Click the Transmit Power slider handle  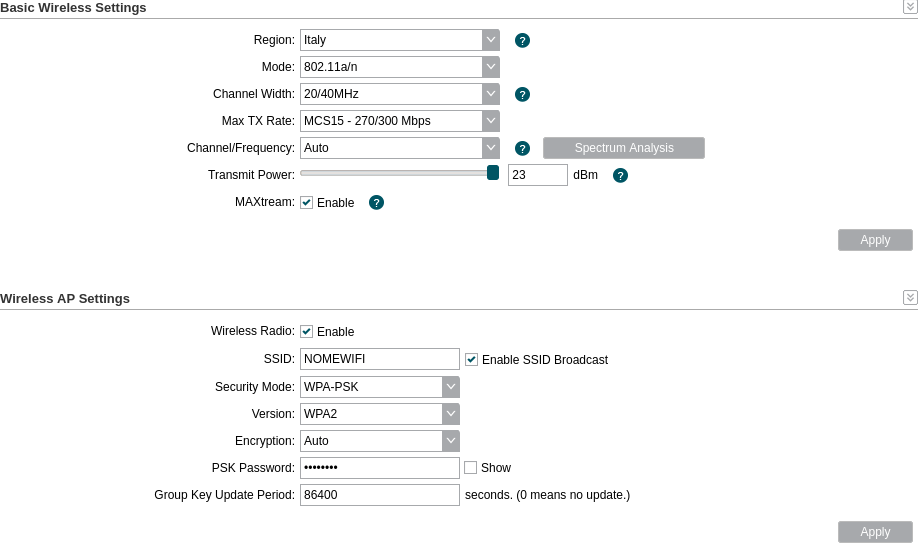[x=493, y=173]
